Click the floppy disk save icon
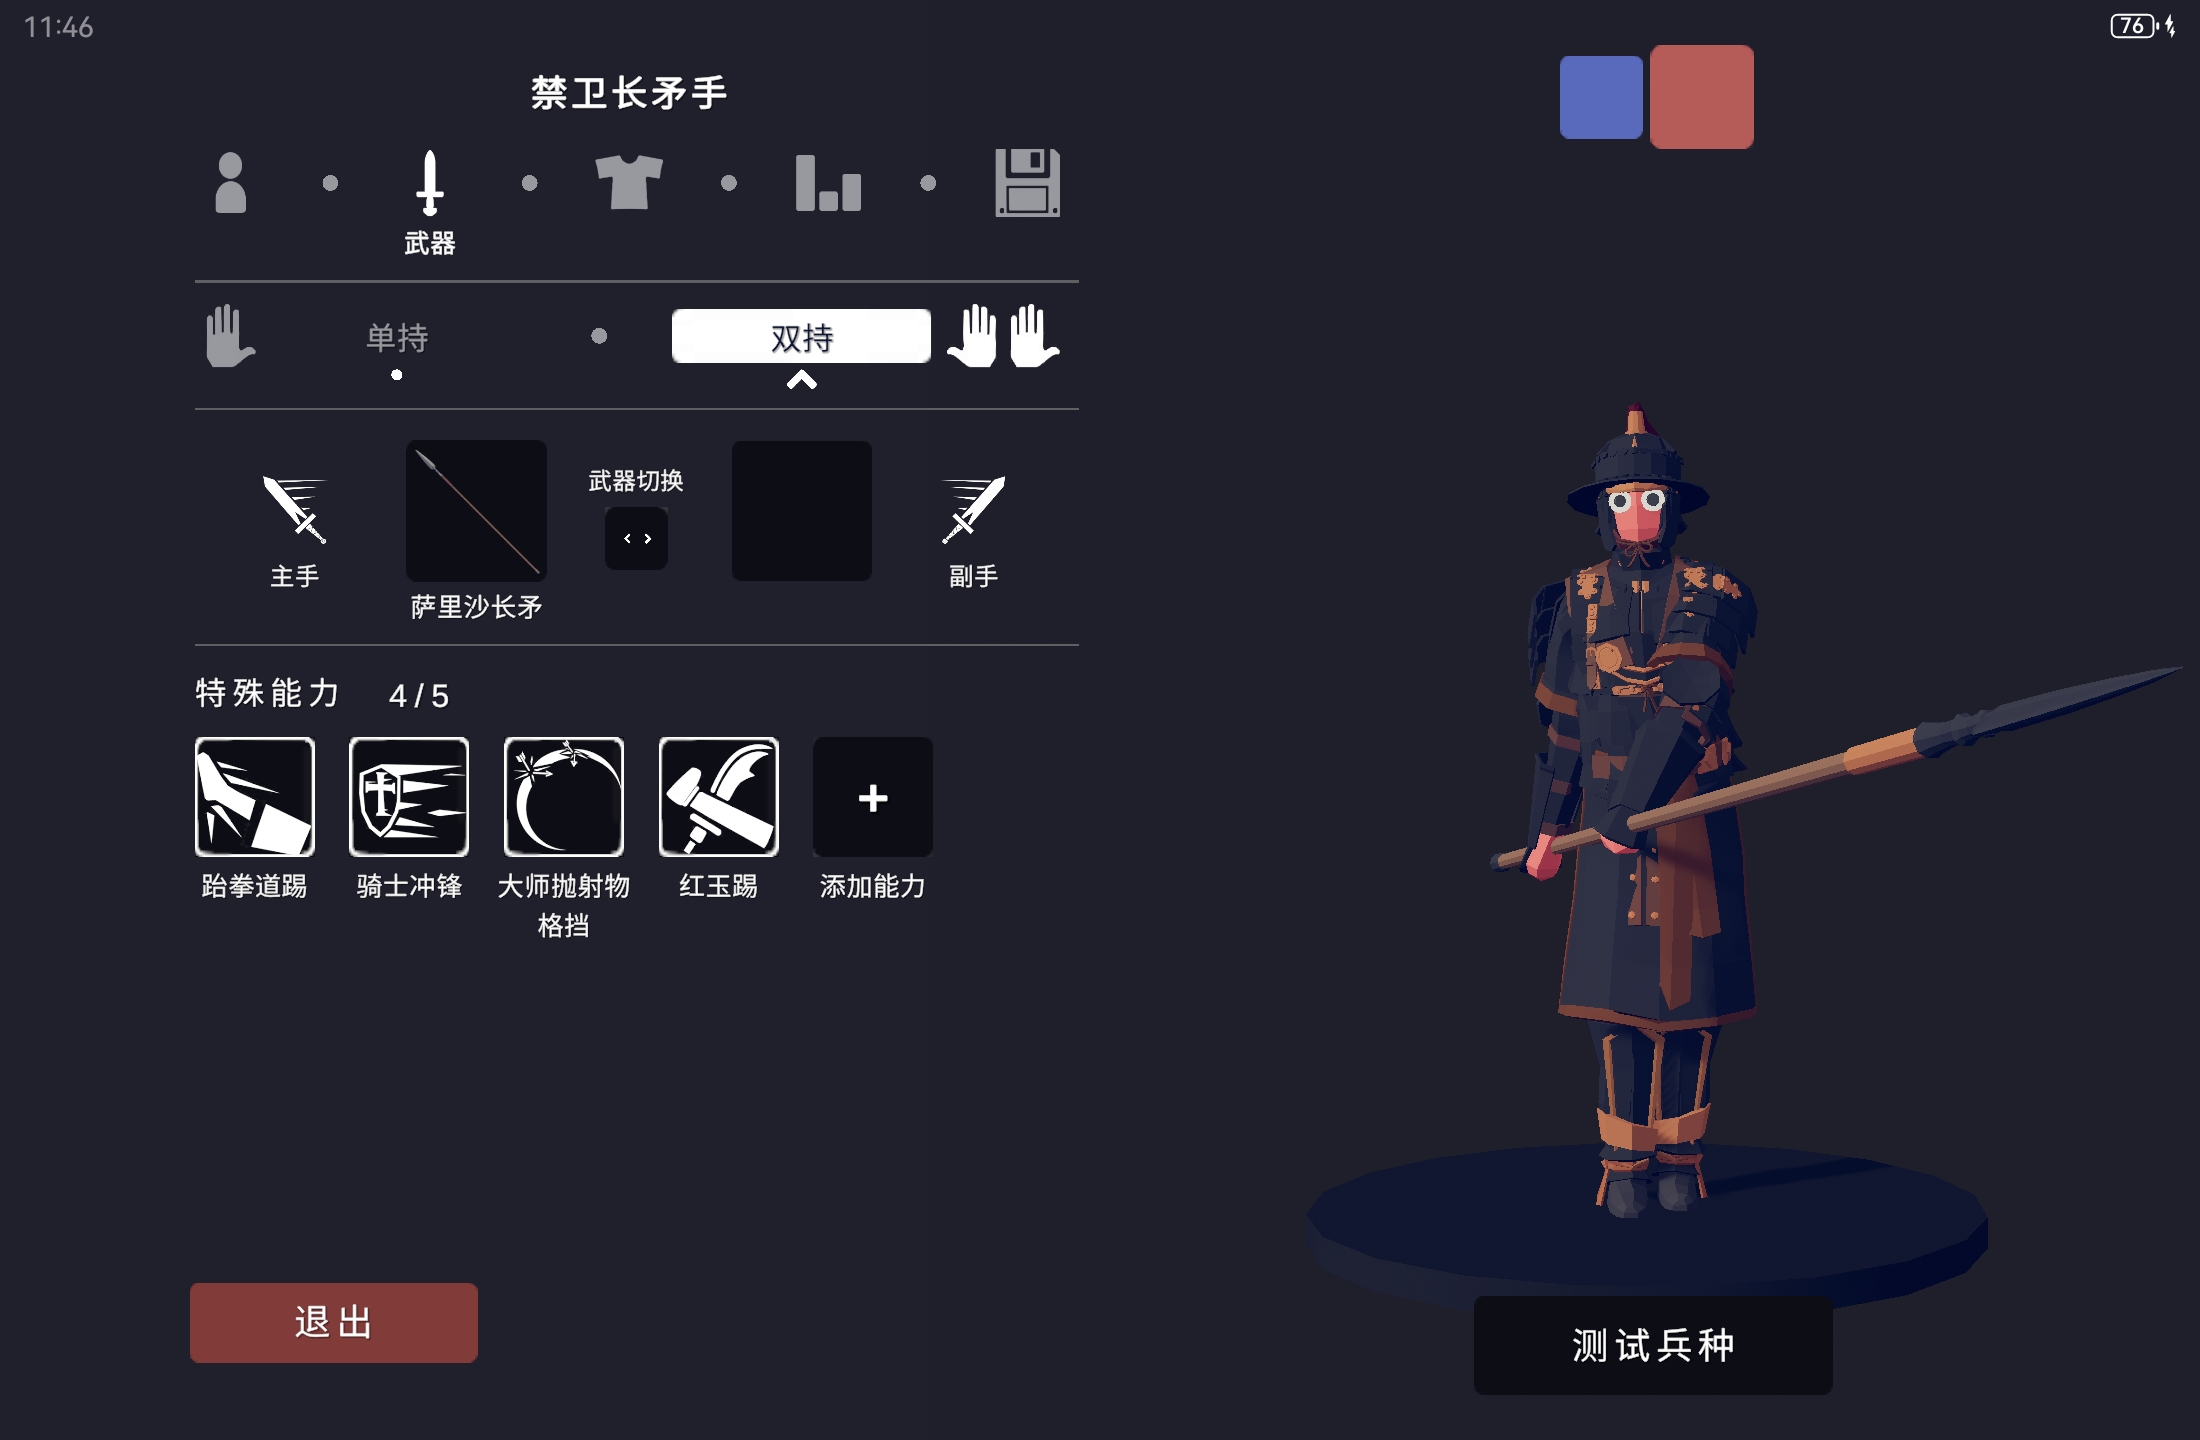 (x=1027, y=183)
